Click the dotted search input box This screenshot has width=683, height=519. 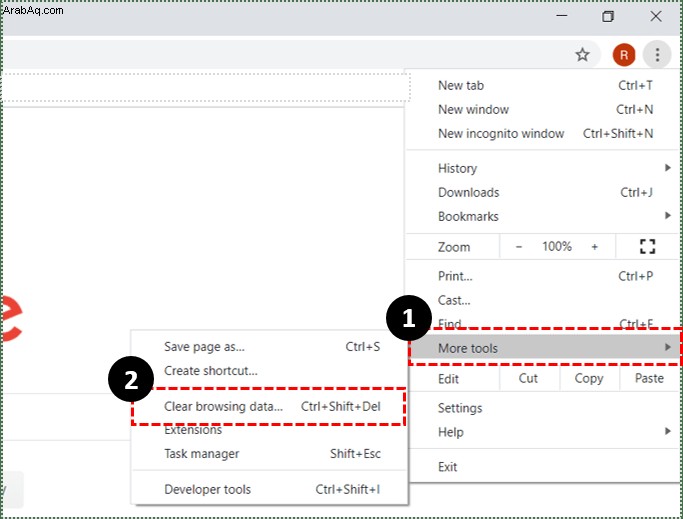(205, 87)
